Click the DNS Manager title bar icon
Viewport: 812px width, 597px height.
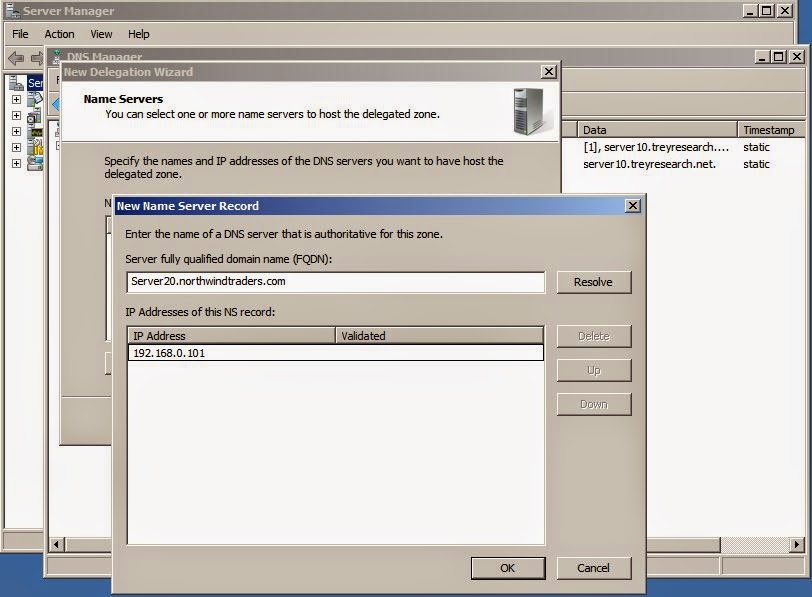pos(57,56)
